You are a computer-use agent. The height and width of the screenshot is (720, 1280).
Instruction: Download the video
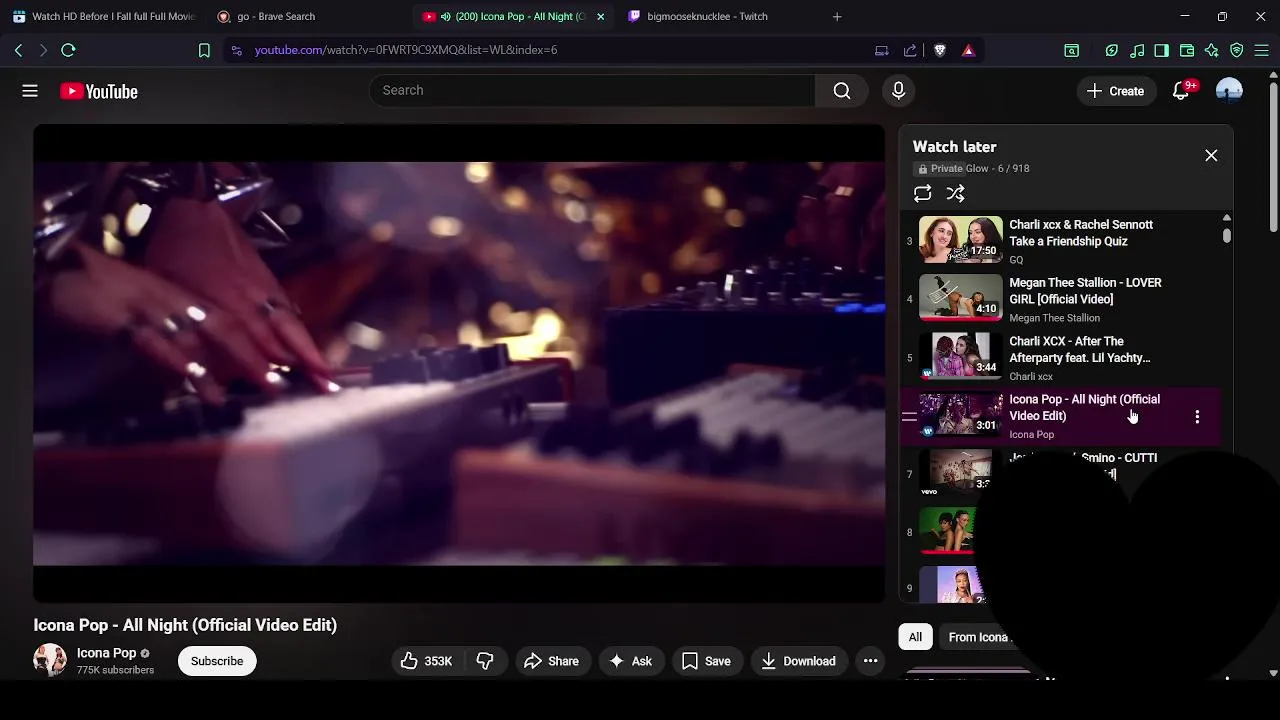pos(798,661)
